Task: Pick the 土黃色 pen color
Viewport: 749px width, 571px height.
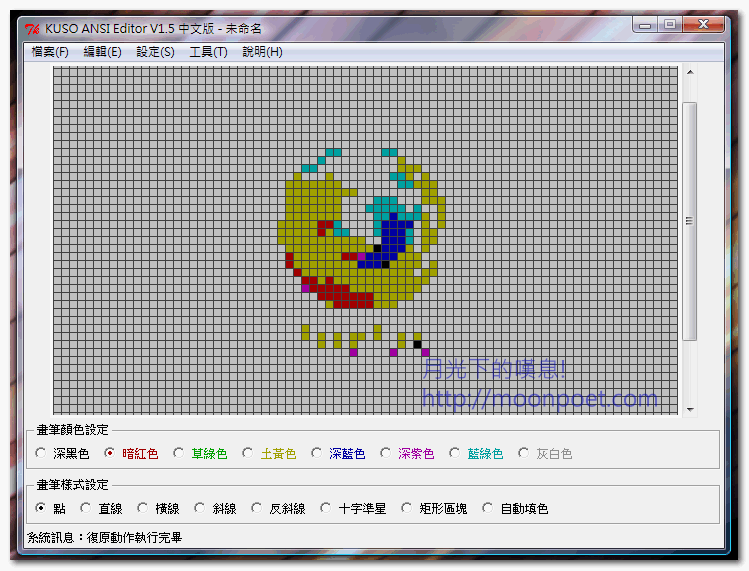Action: [x=248, y=454]
